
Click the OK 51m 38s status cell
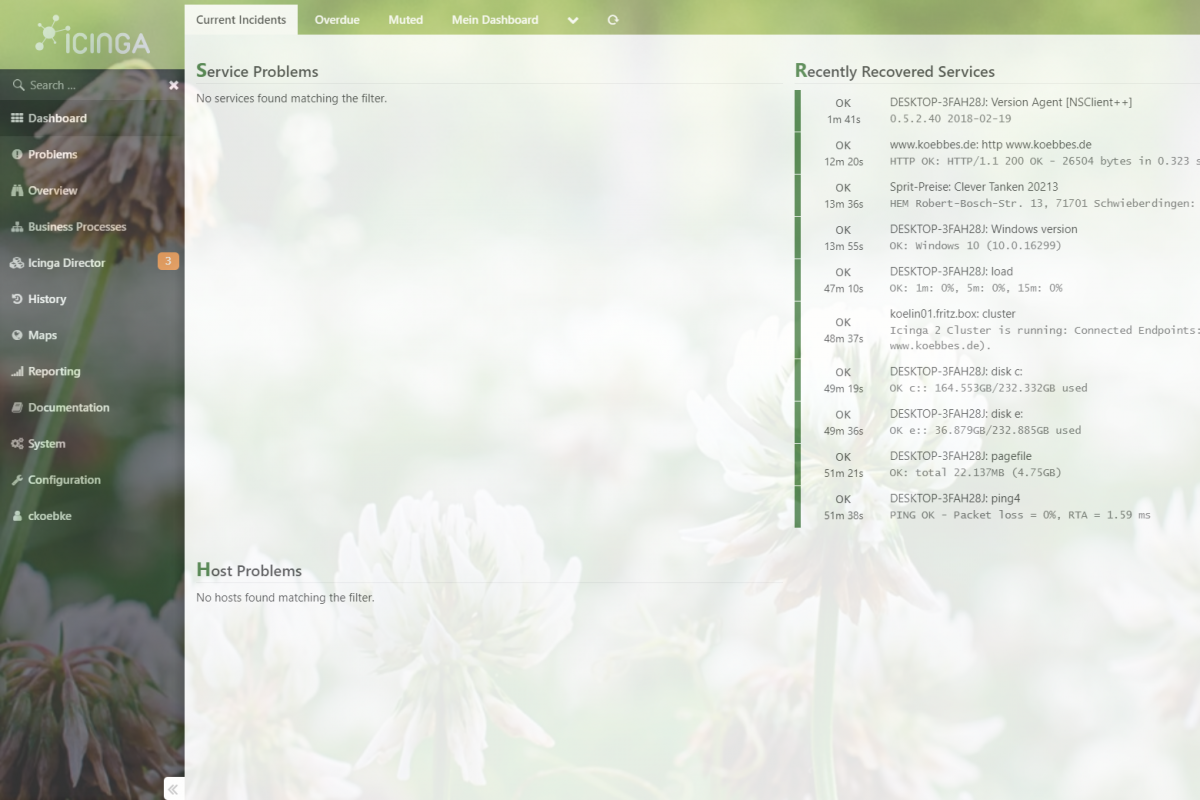click(x=843, y=506)
